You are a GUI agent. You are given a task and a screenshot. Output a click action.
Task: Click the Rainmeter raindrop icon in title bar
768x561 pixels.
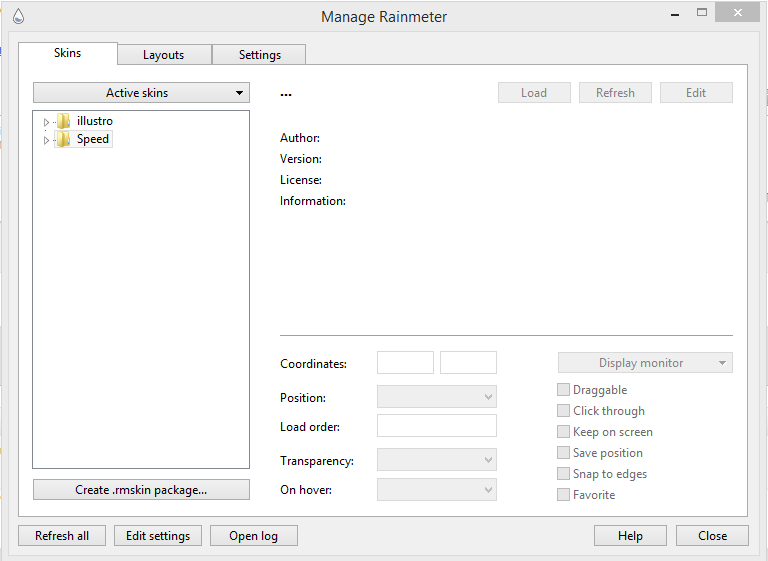[18, 16]
